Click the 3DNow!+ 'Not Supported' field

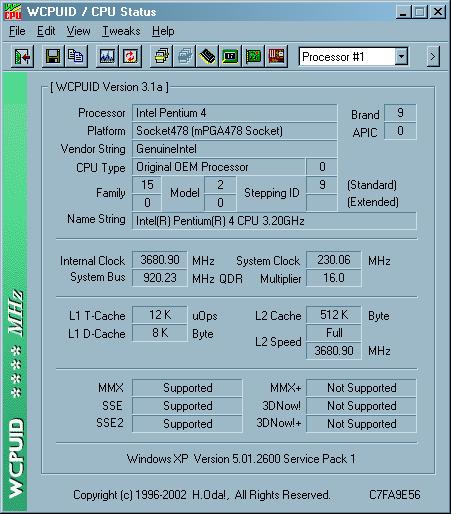tap(361, 424)
